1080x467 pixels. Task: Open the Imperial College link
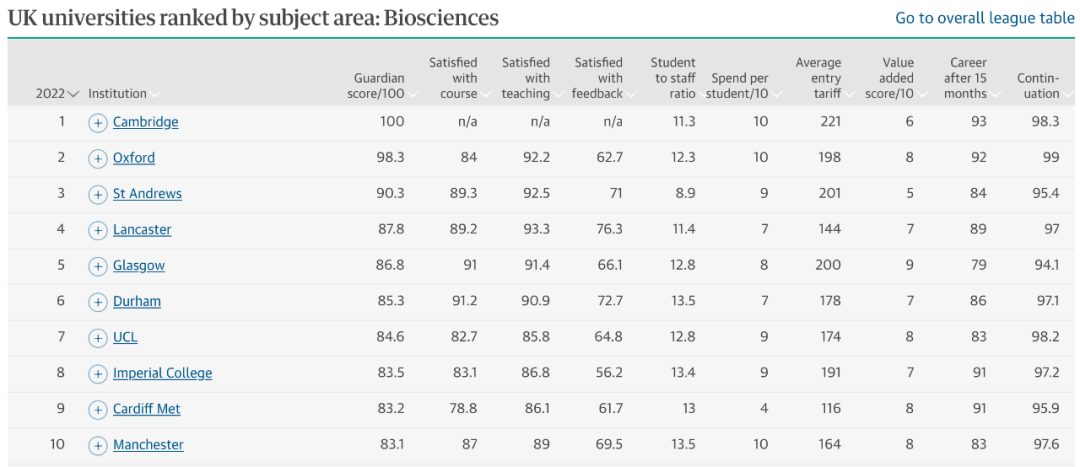(163, 373)
